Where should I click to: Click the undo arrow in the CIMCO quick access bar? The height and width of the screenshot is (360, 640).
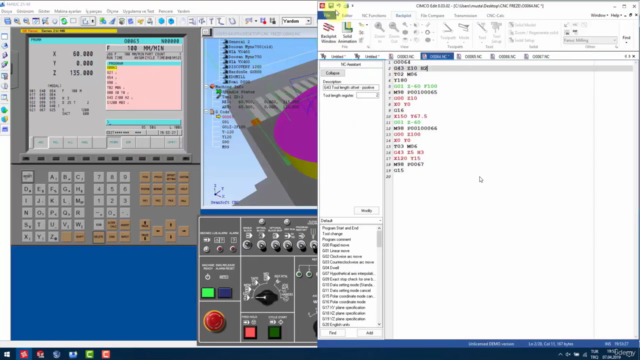pyautogui.click(x=339, y=6)
